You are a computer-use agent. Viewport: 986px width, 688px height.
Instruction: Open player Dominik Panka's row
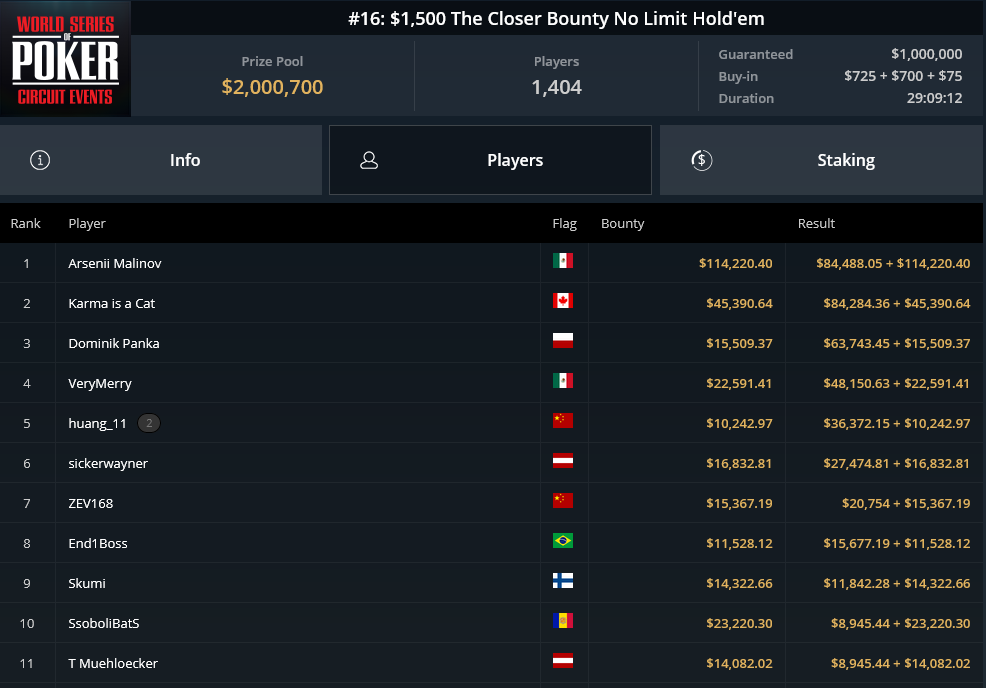pos(491,343)
